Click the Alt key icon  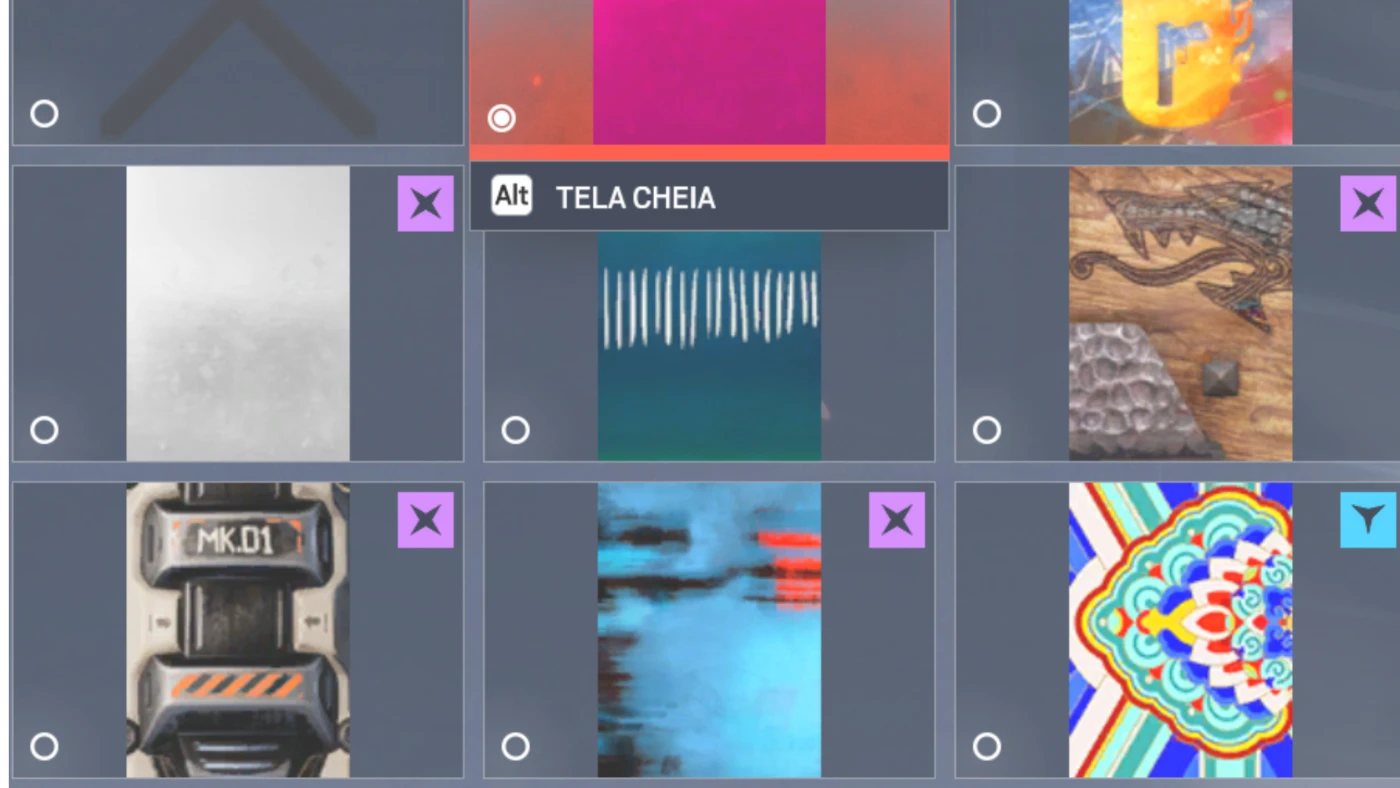tap(511, 196)
